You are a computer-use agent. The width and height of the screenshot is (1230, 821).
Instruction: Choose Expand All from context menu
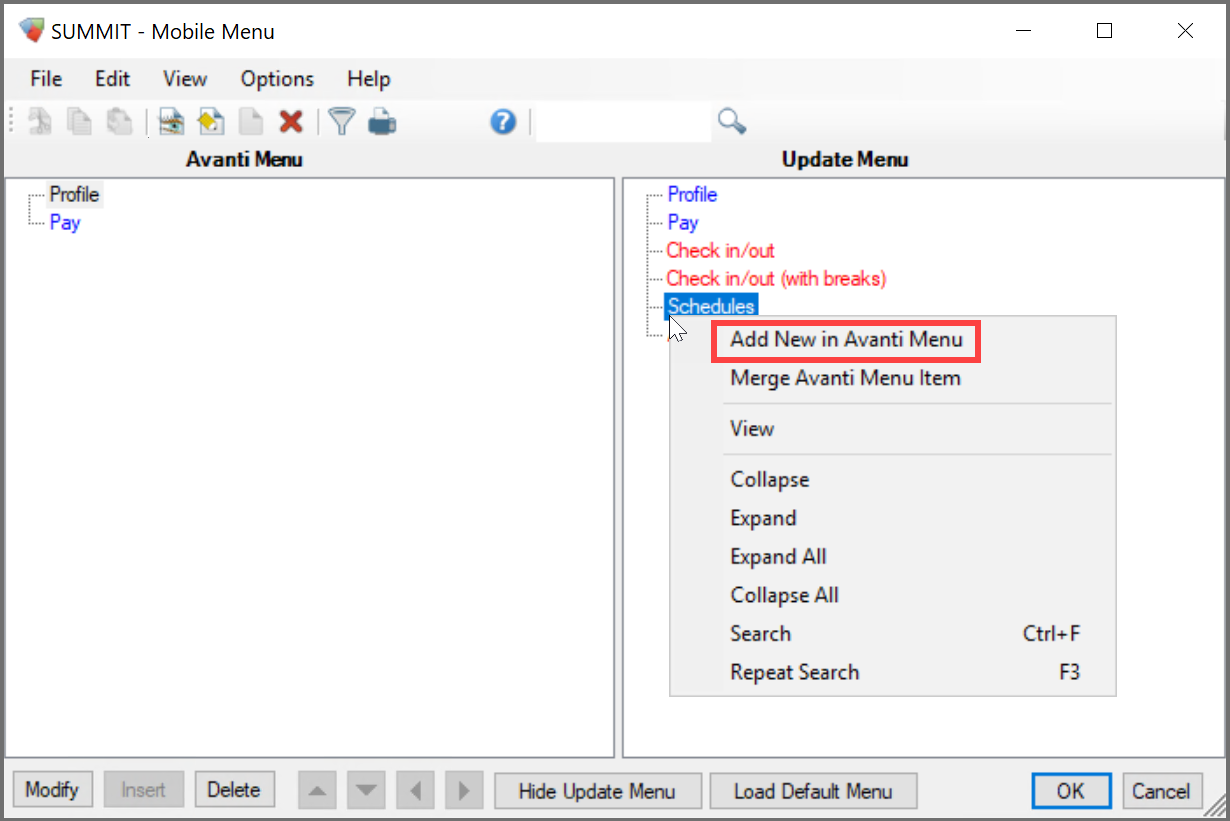778,557
